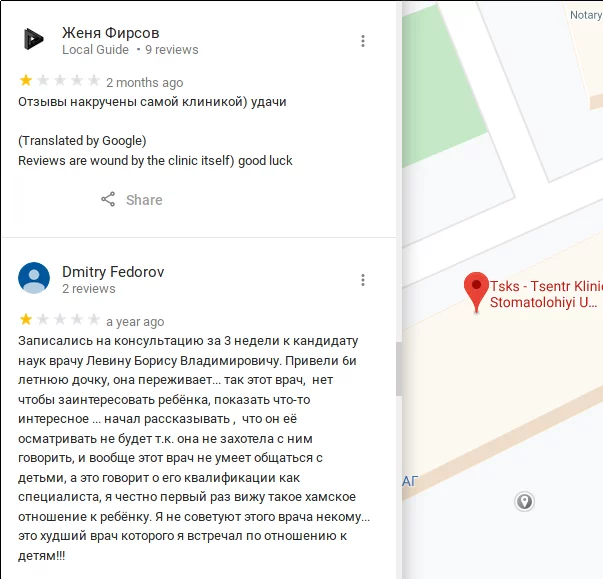This screenshot has height=579, width=603.
Task: Click the '(Translated by Google)' text
Action: point(82,141)
